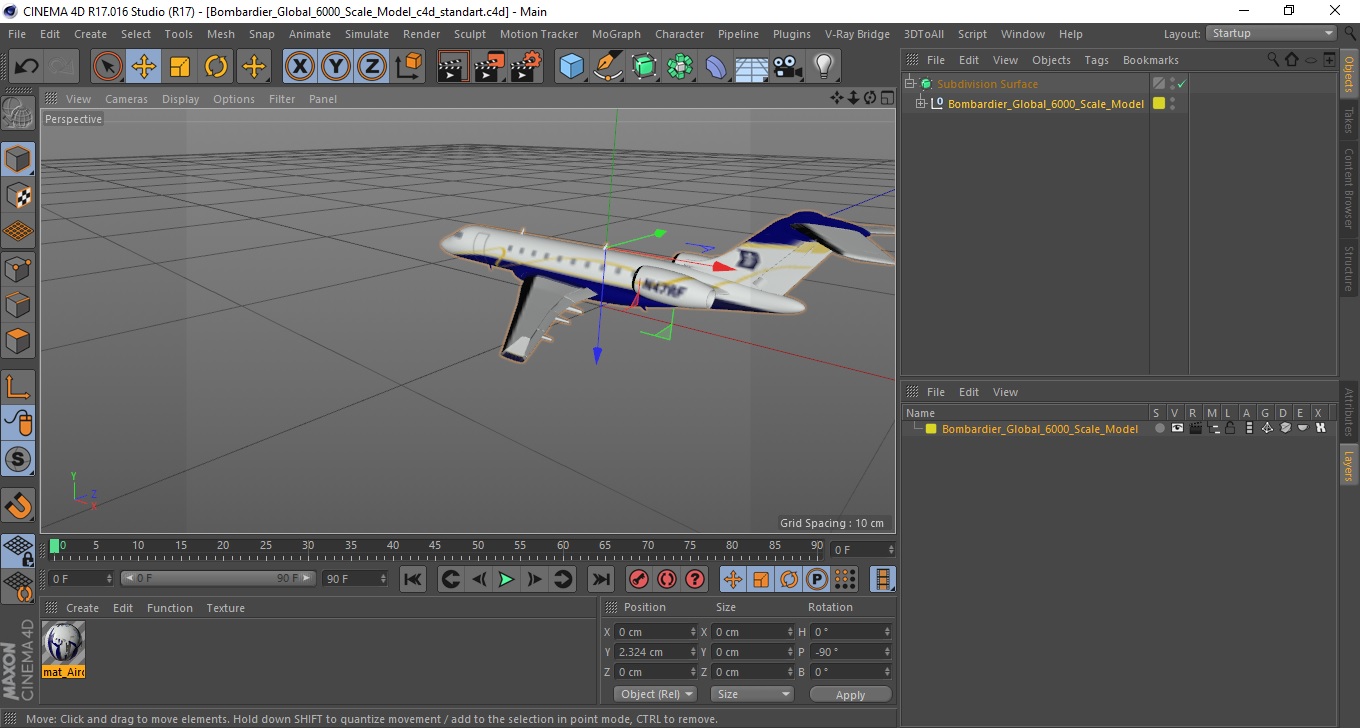Open the material manager Function menu

[x=170, y=608]
